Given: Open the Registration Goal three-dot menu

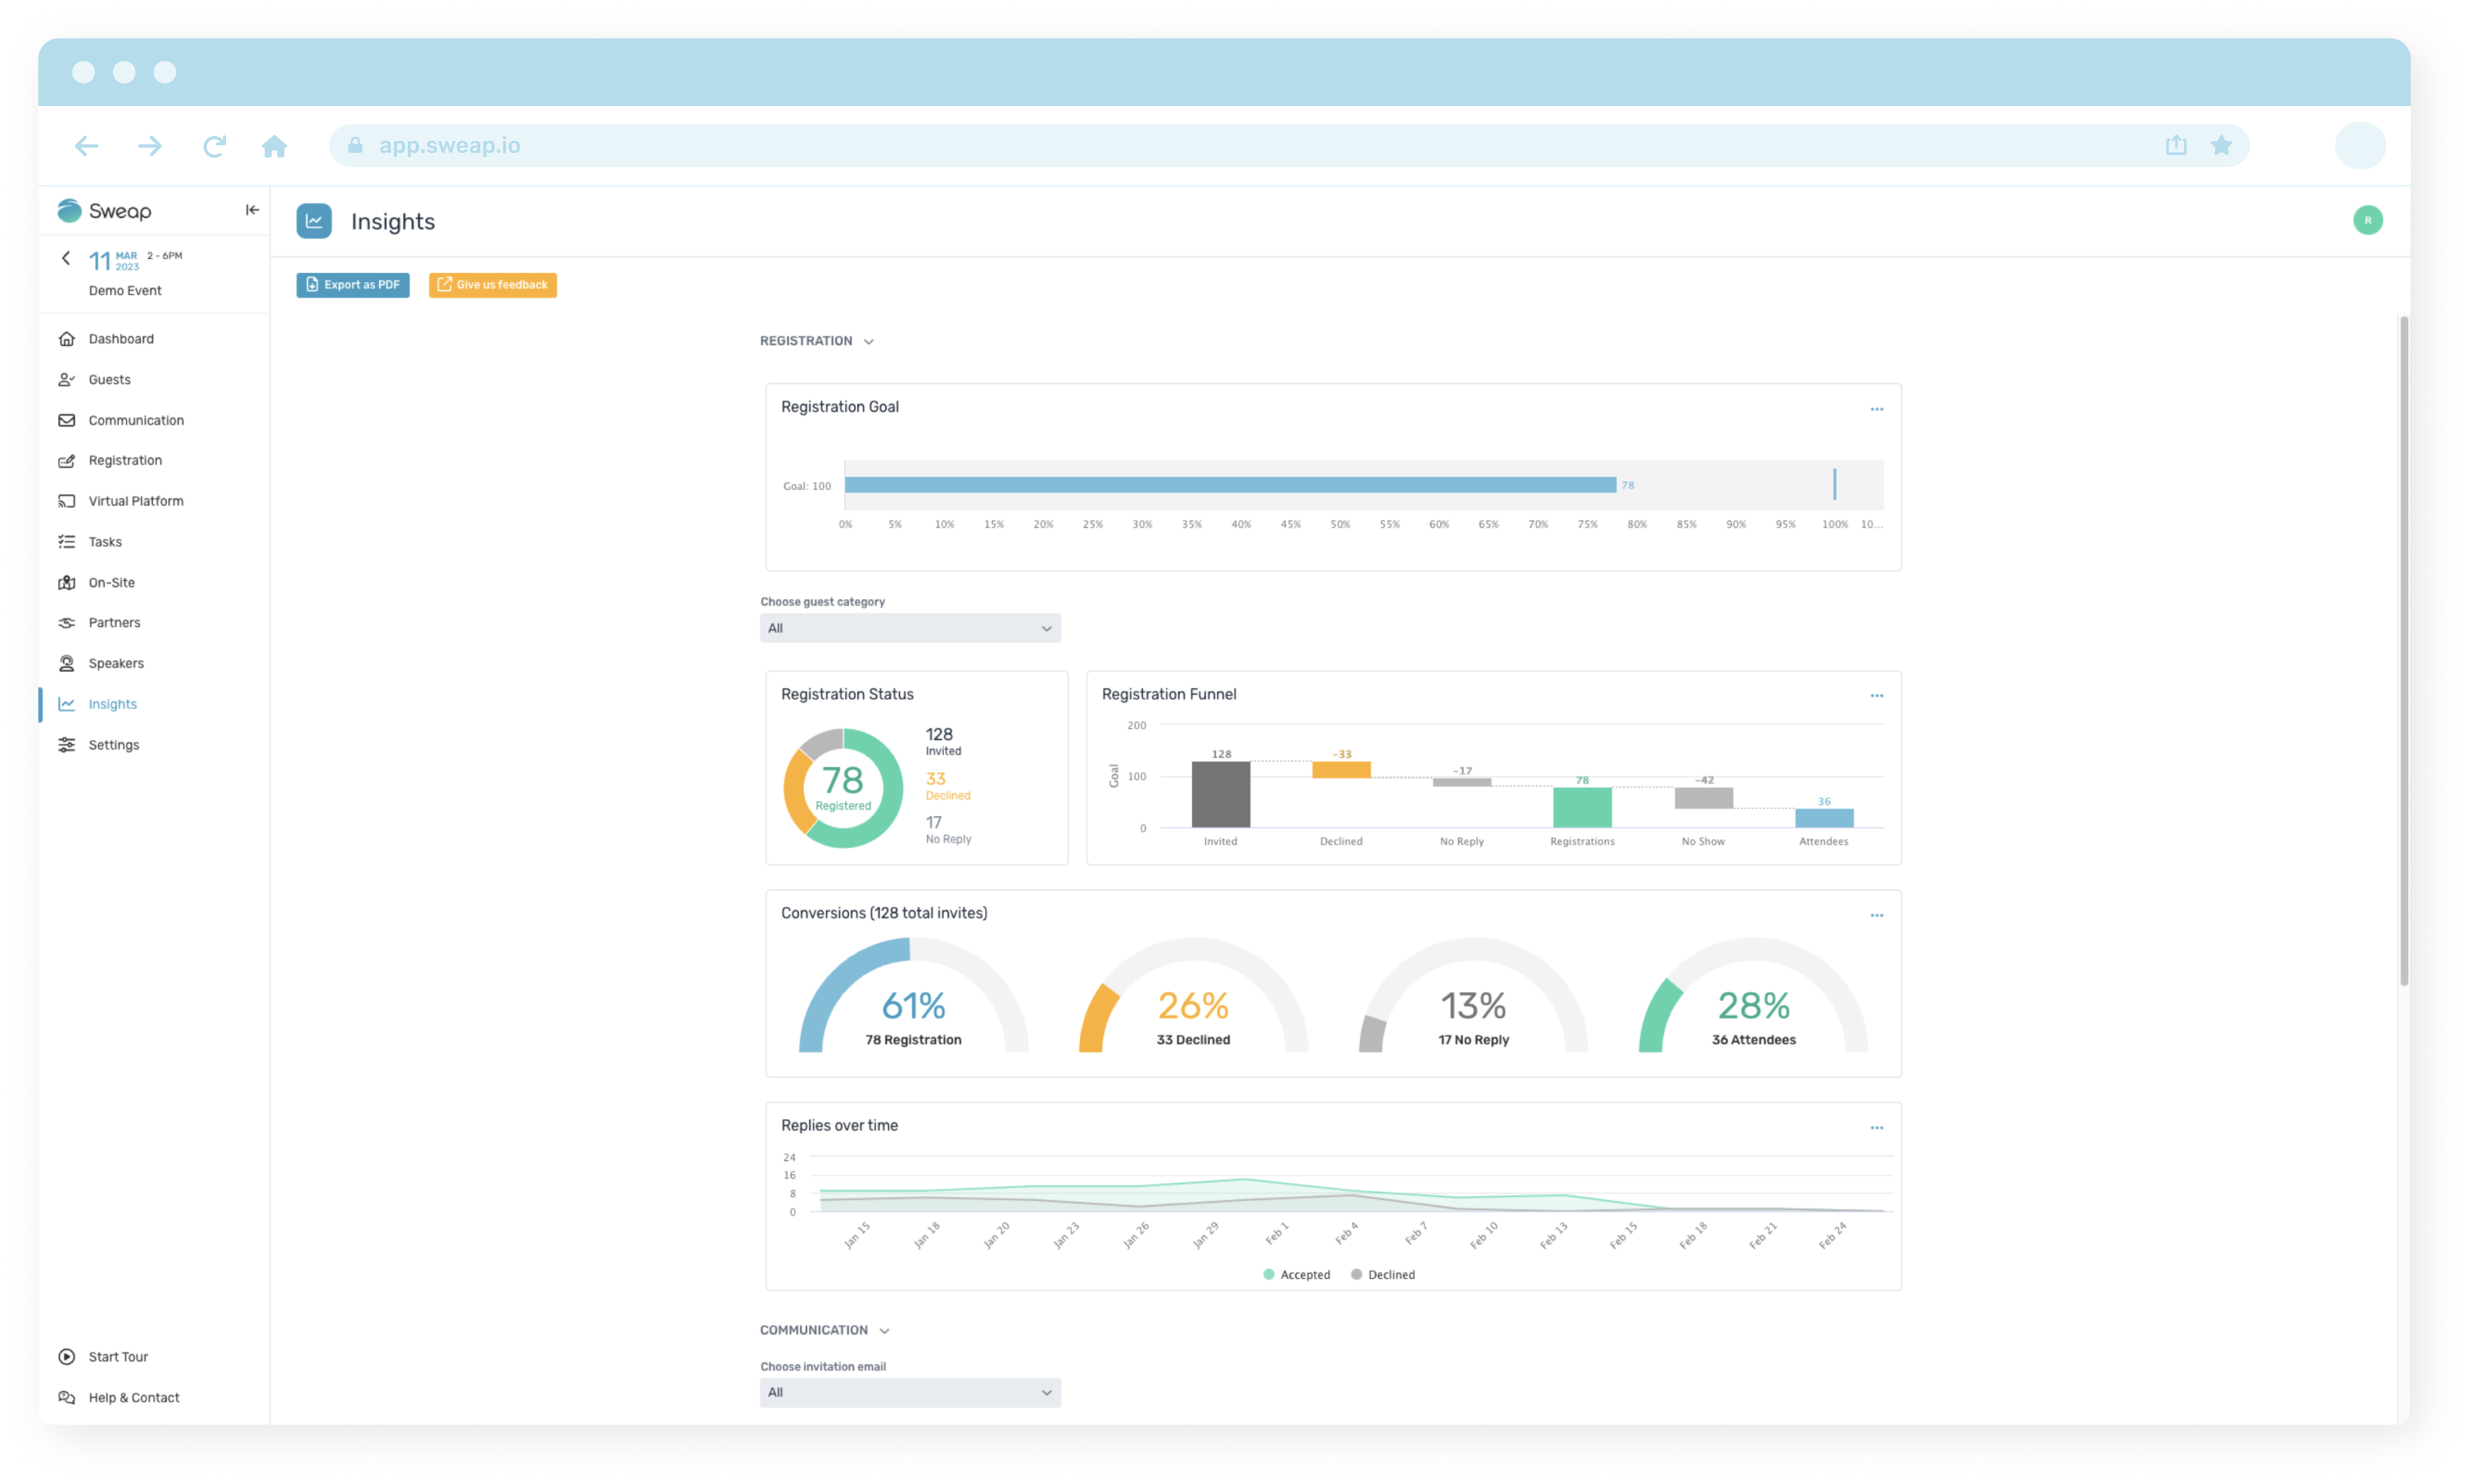Looking at the screenshot, I should click(1876, 409).
